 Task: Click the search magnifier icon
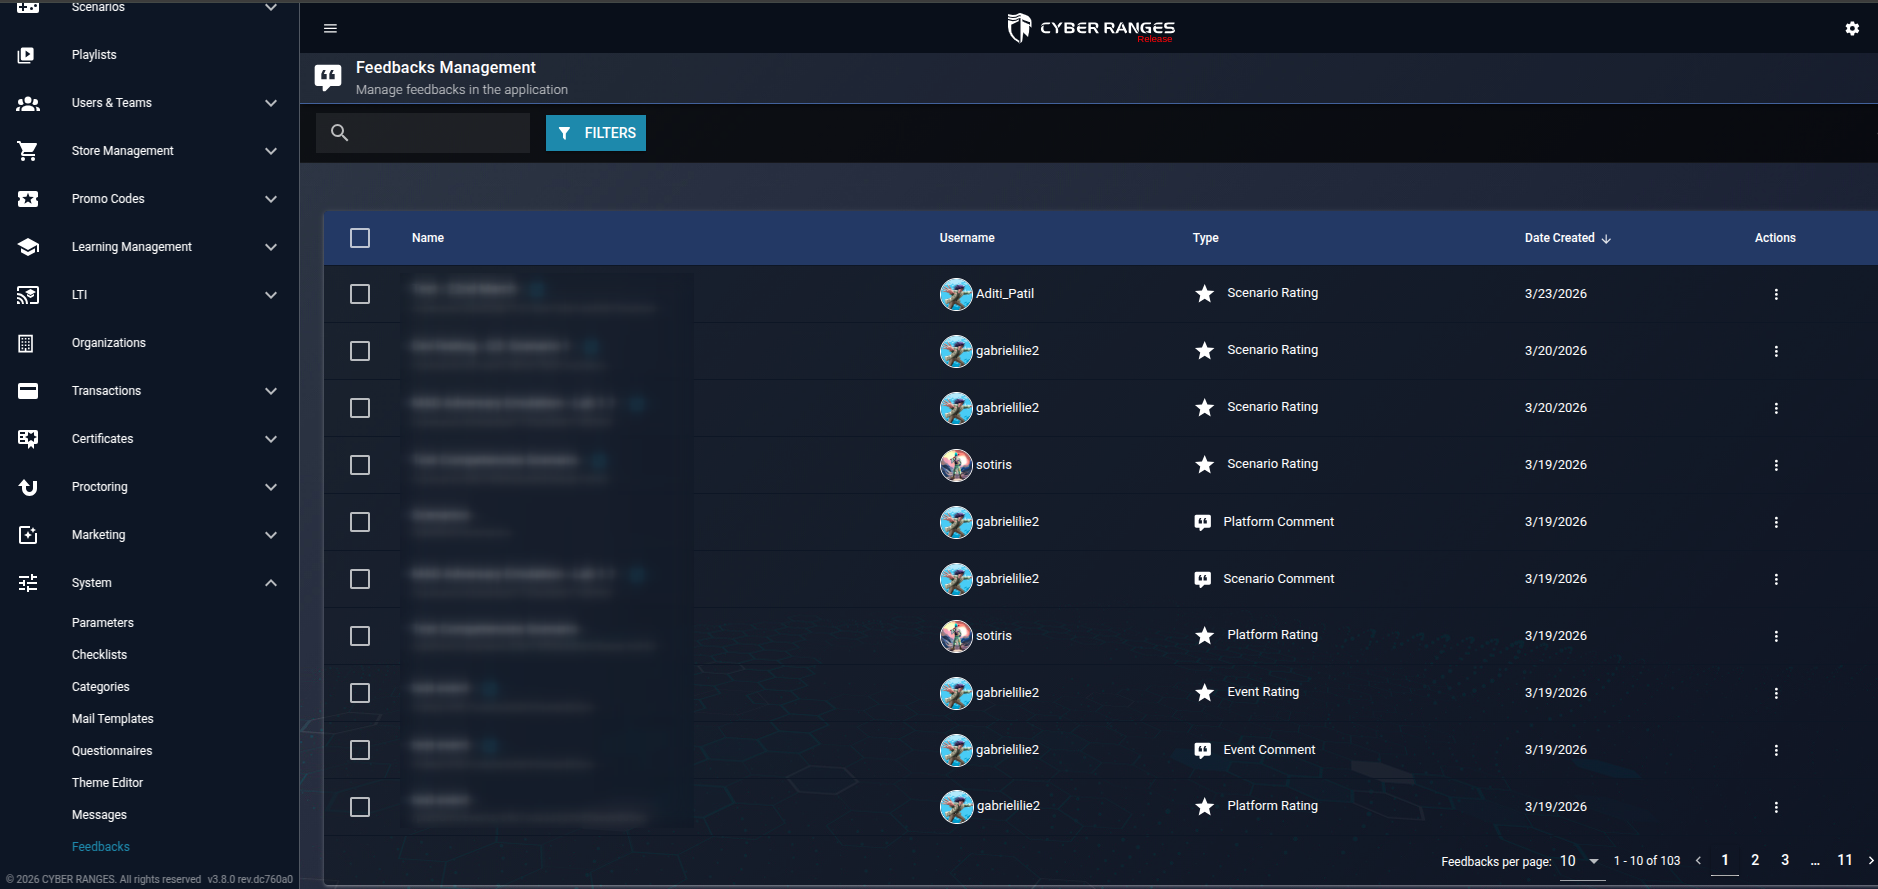coord(340,132)
